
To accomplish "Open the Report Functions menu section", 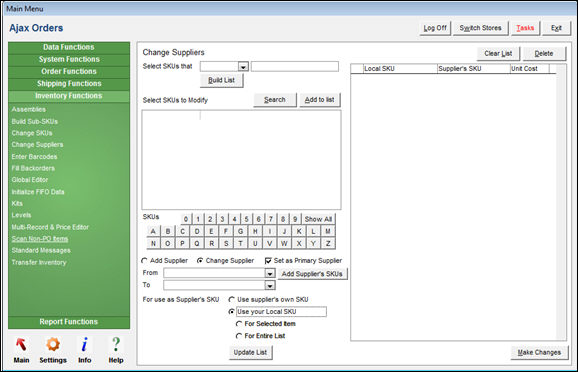I will [69, 322].
